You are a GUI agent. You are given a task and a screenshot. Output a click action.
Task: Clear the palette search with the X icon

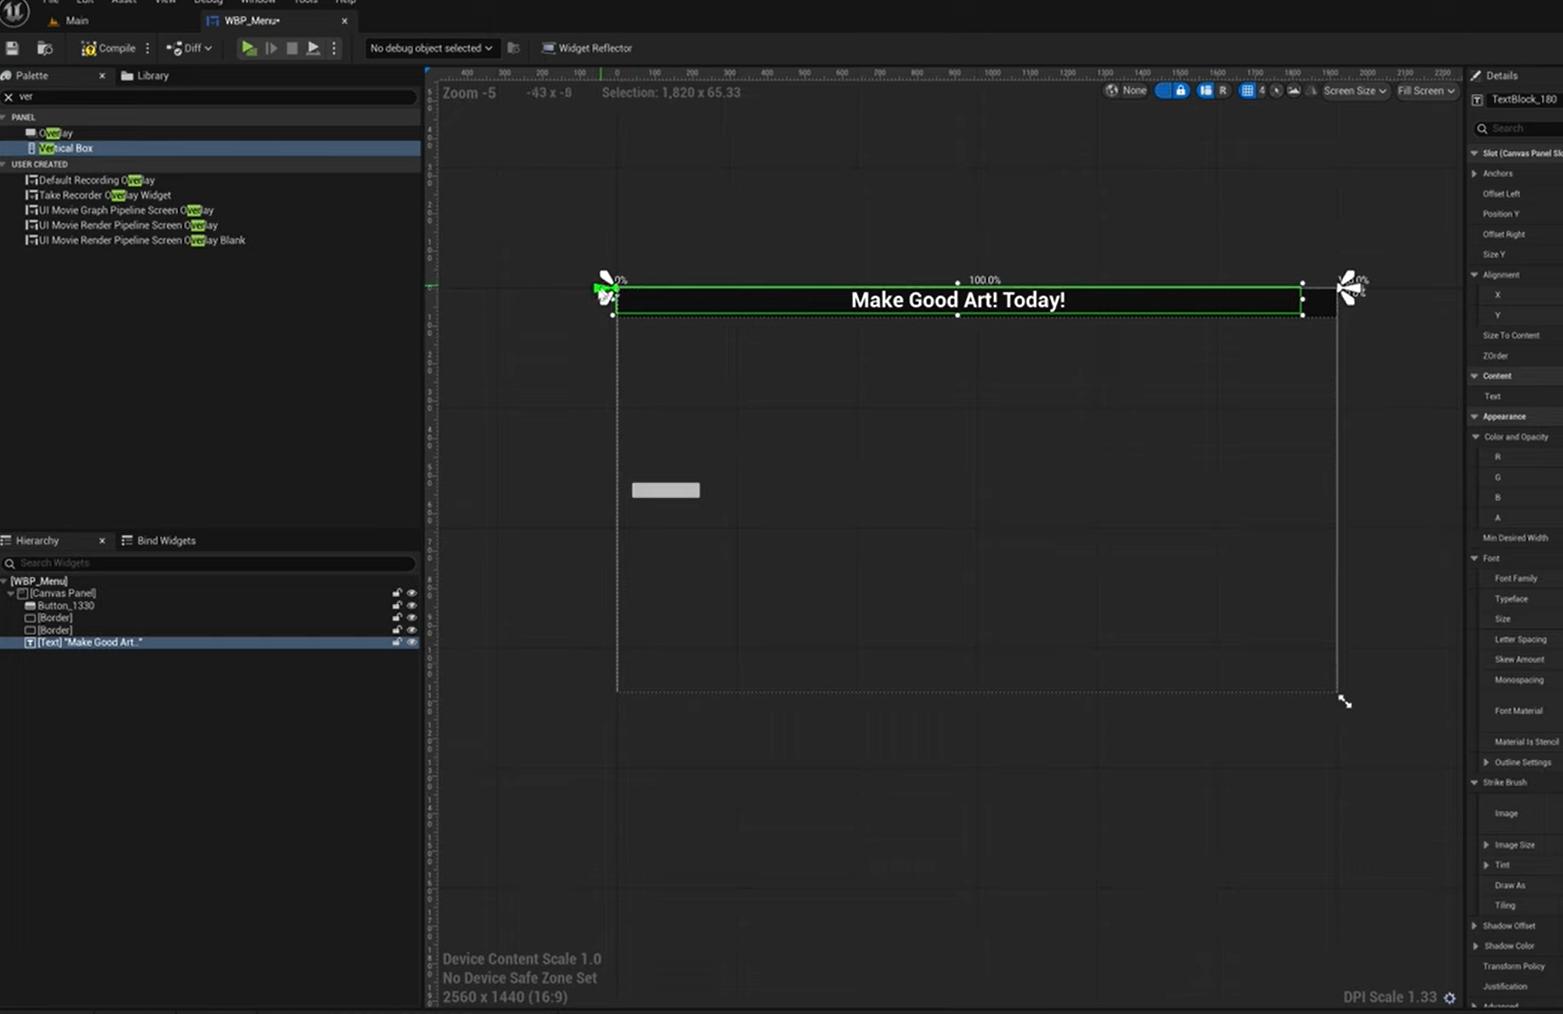click(9, 97)
